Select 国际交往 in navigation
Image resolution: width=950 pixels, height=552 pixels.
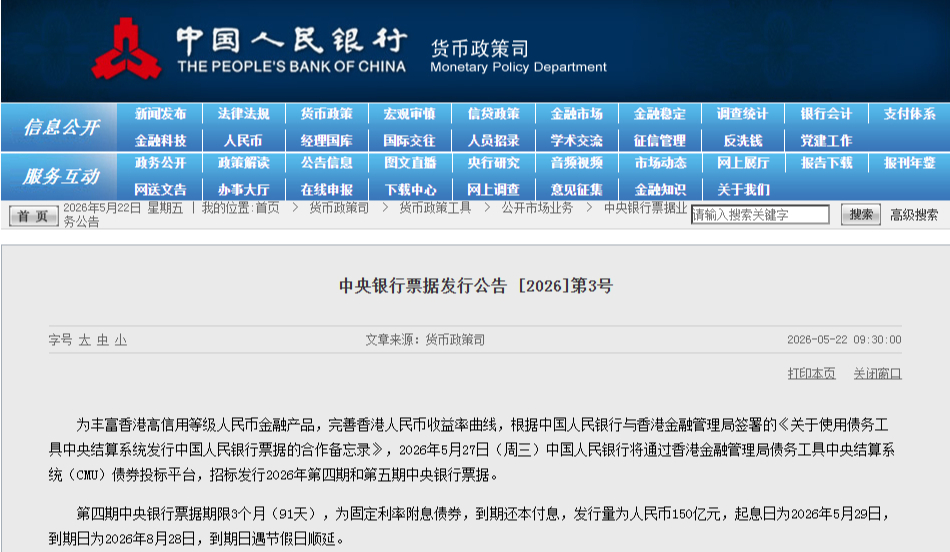[410, 141]
